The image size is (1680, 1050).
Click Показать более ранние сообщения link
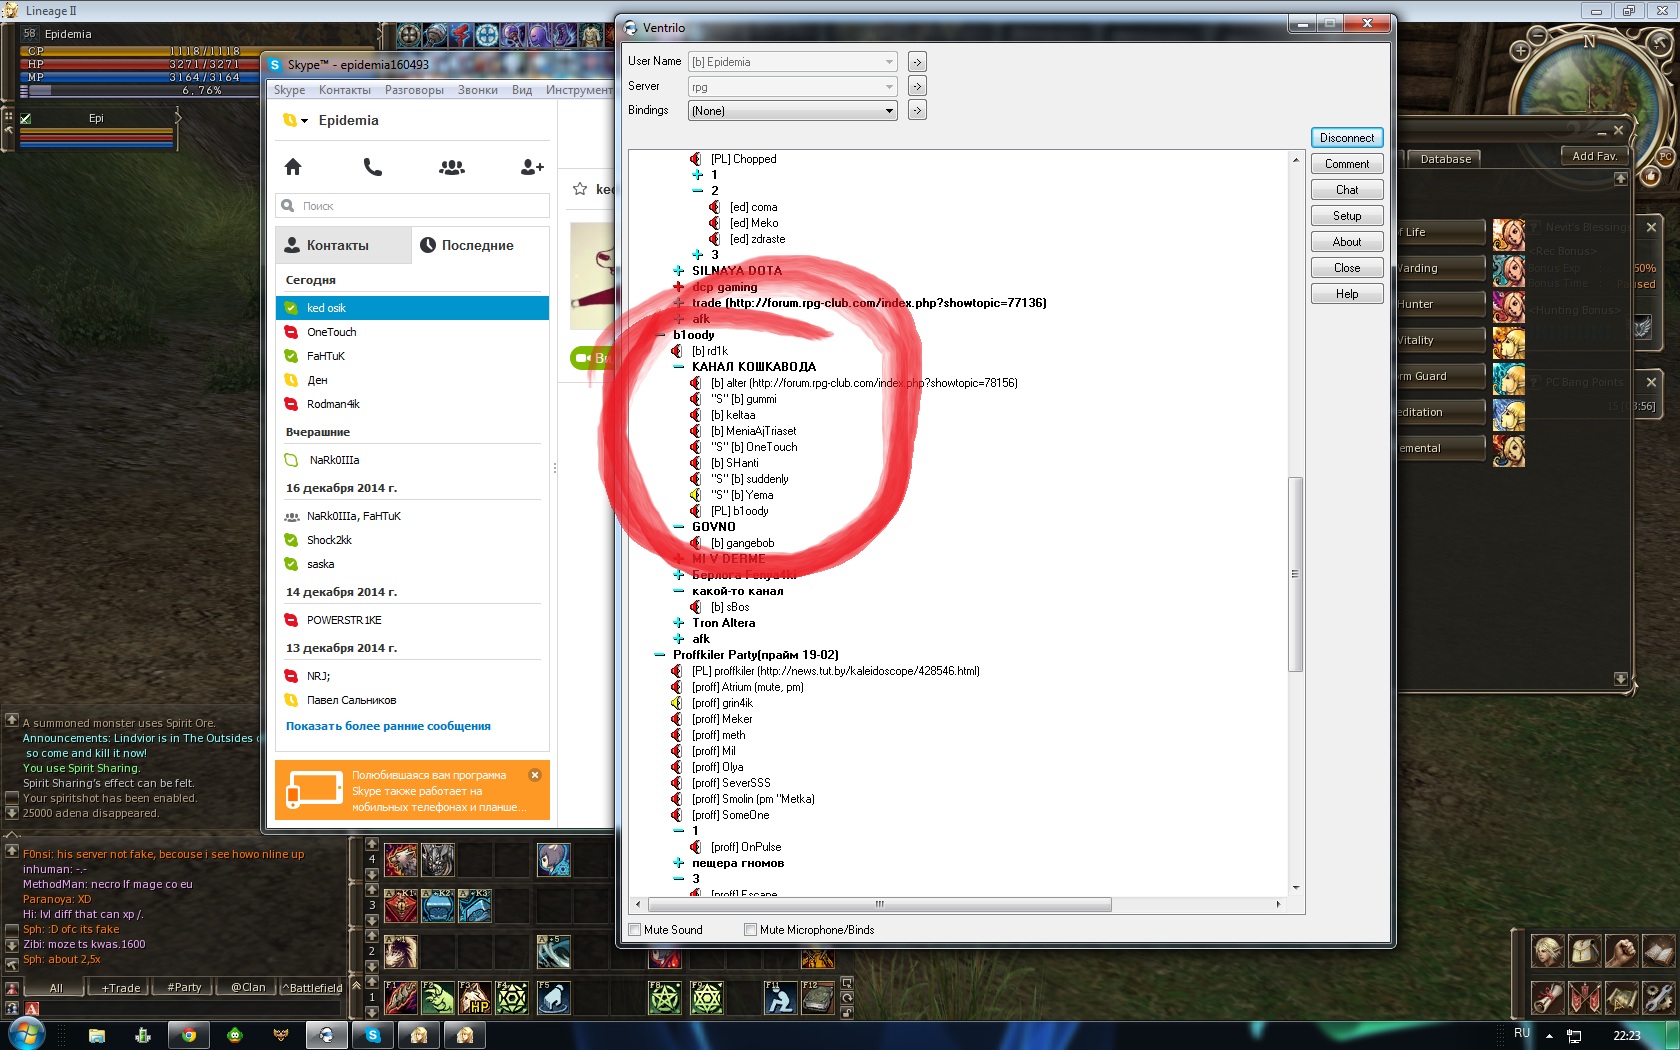click(x=388, y=726)
